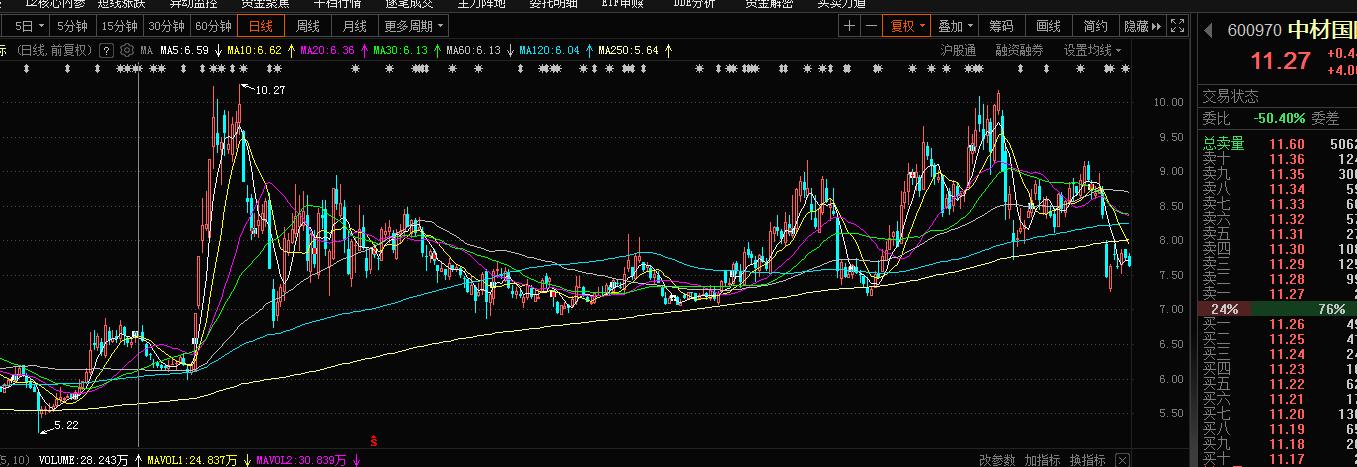1357x467 pixels.
Task: Open the 叠加 overlay dropdown
Action: click(x=956, y=26)
